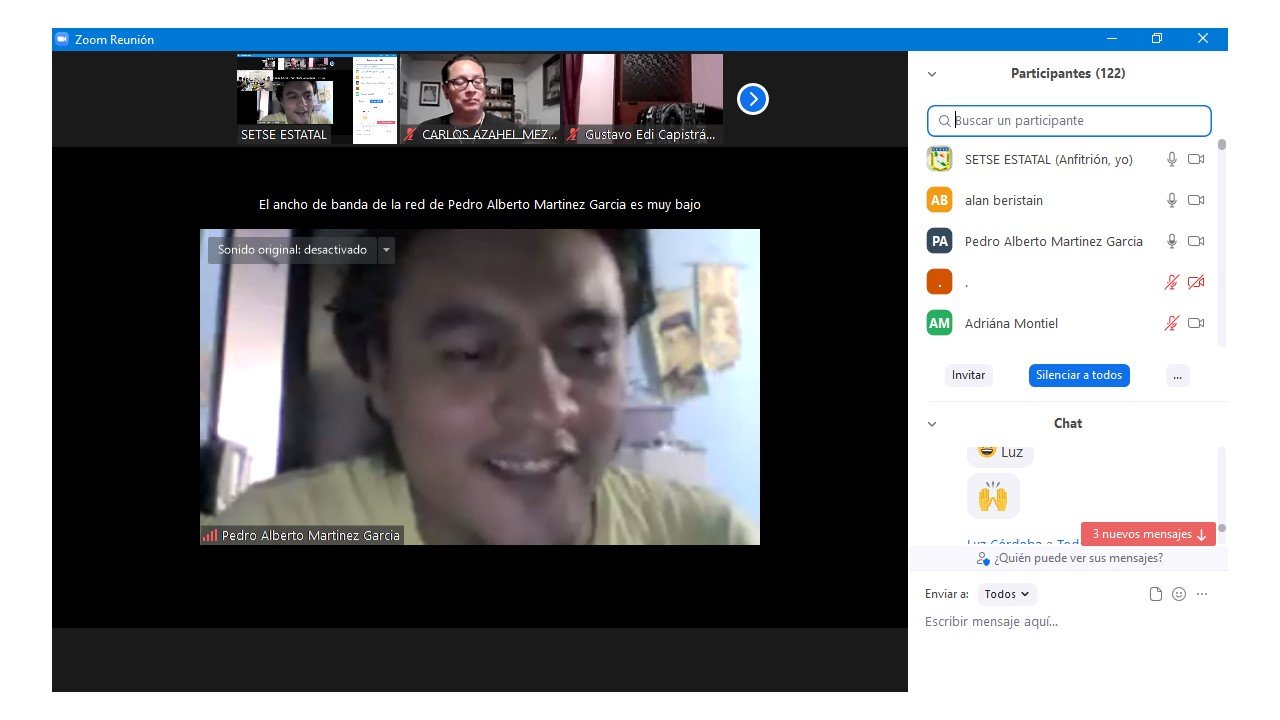The width and height of the screenshot is (1280, 720).
Task: Select 'SETSE ESTATAL (Anfitrión, yo)' entry
Action: pyautogui.click(x=1049, y=159)
